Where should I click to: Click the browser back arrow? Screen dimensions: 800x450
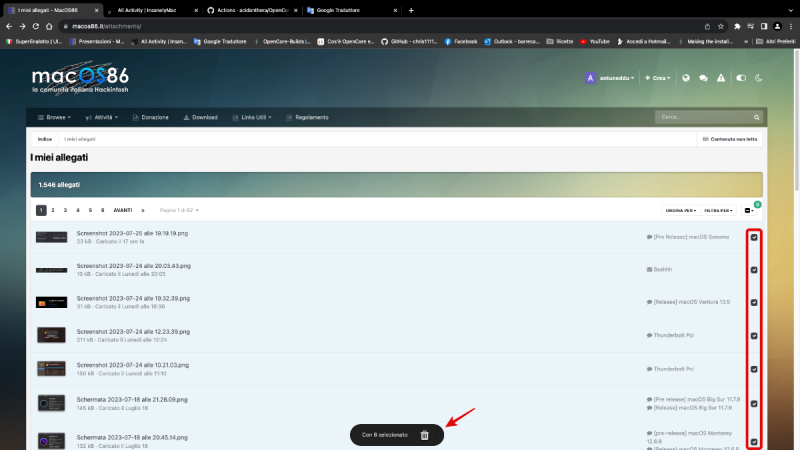click(x=9, y=26)
